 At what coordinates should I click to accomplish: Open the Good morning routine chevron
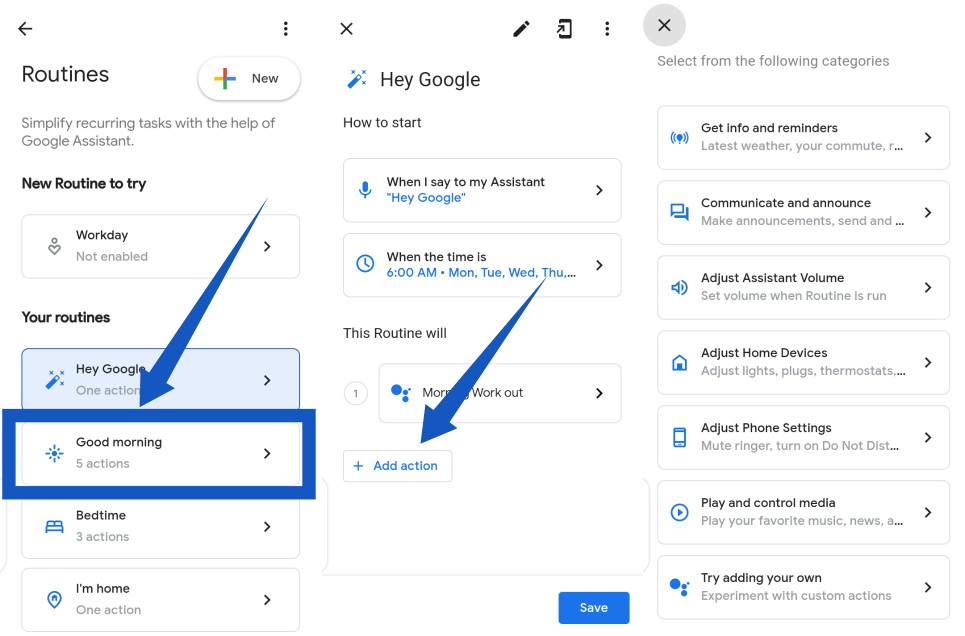click(x=267, y=454)
